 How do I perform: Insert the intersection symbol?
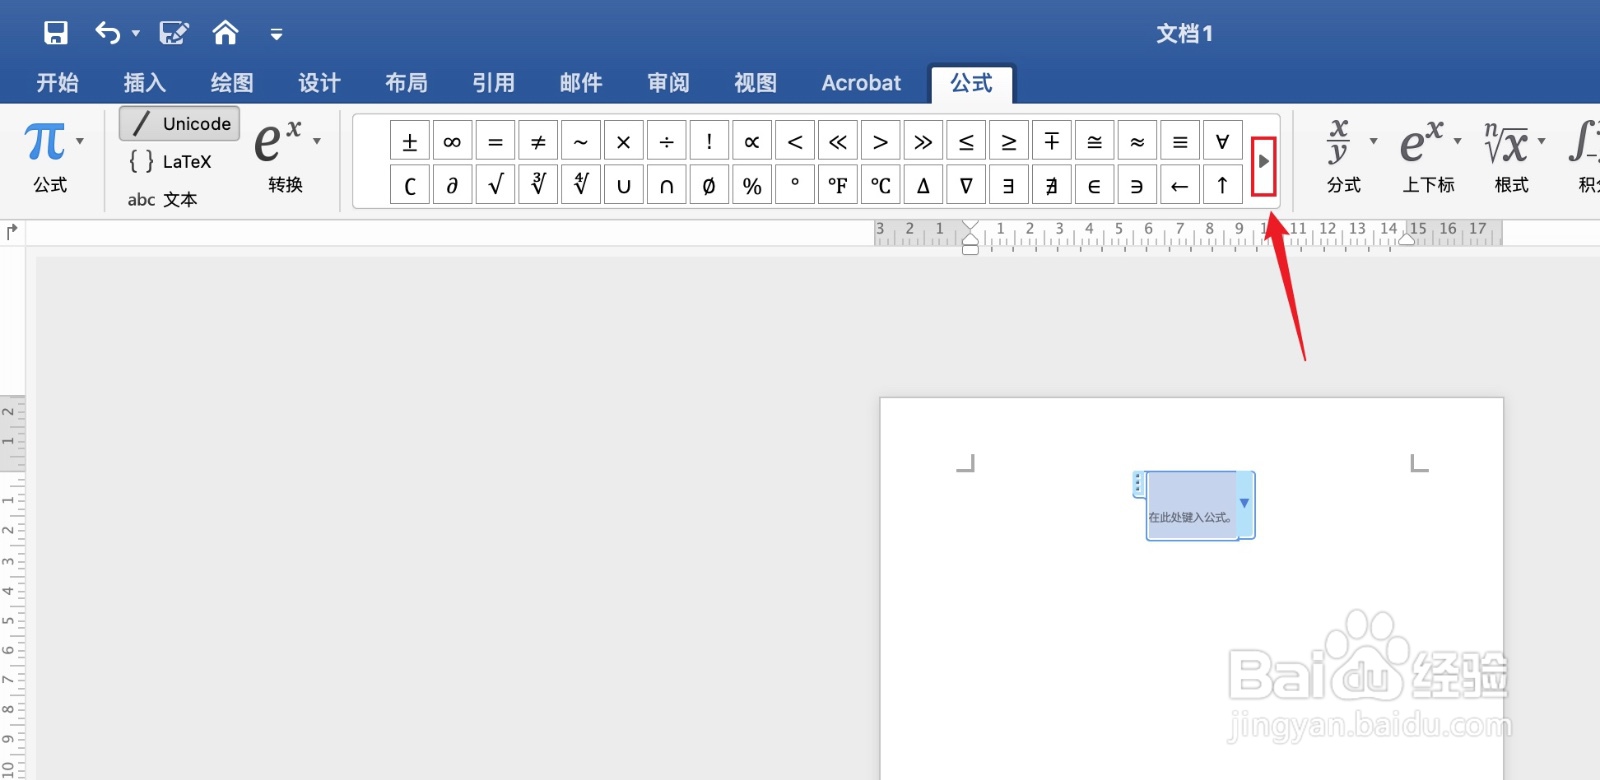tap(666, 185)
